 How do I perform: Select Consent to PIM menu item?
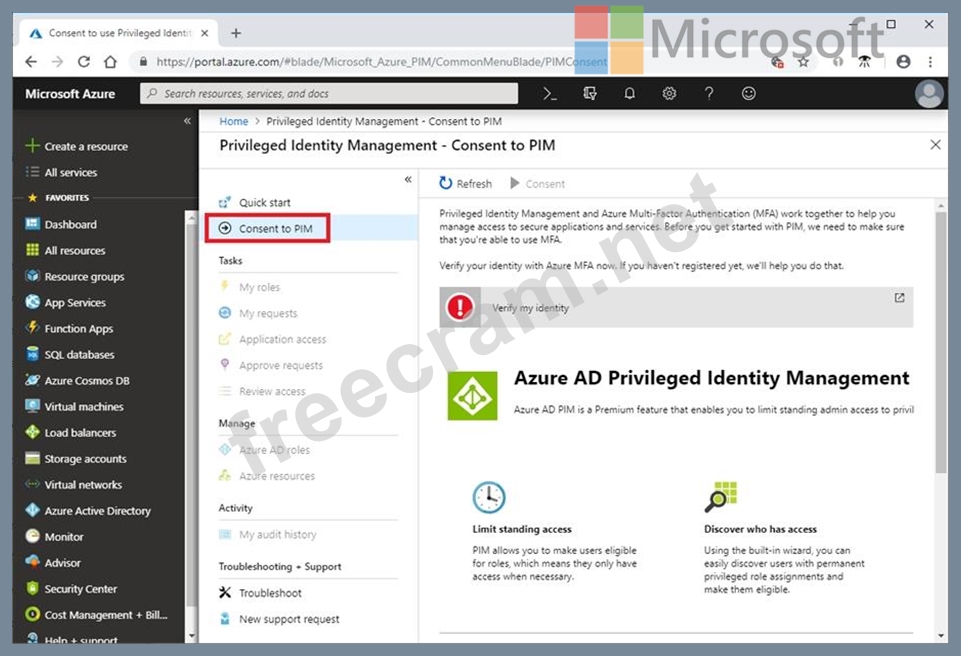(x=275, y=229)
